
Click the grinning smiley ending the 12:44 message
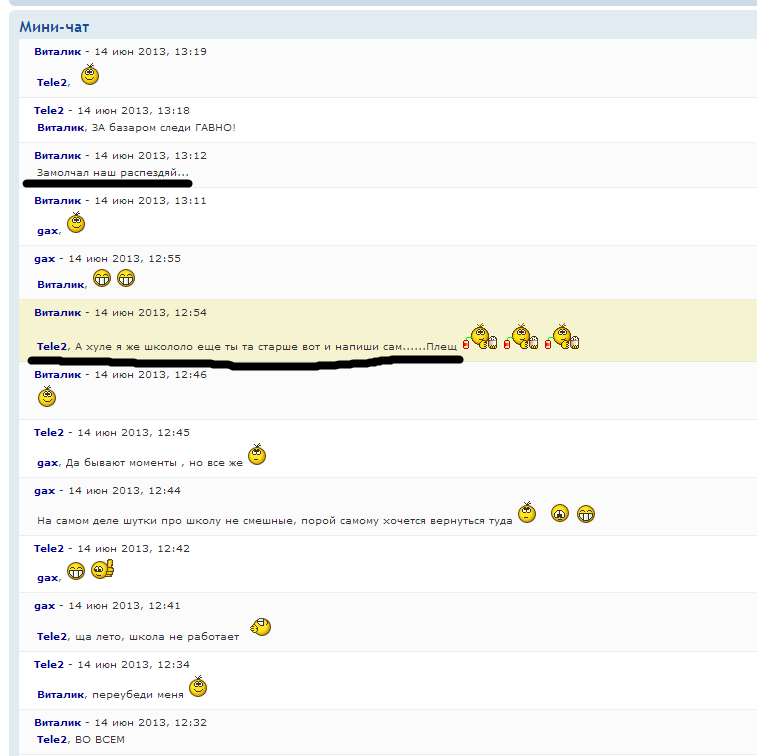586,514
